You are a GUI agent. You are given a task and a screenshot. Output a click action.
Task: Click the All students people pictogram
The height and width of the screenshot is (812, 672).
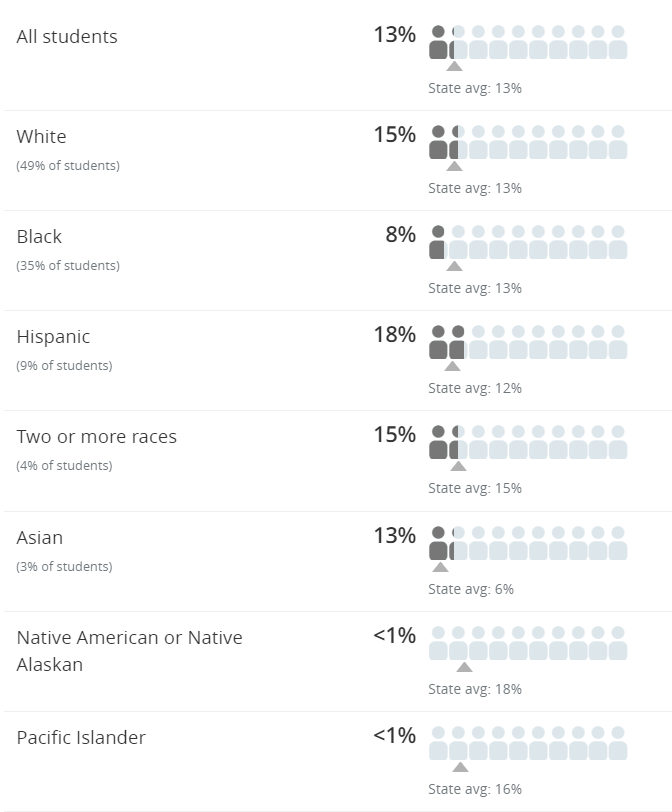click(x=528, y=43)
